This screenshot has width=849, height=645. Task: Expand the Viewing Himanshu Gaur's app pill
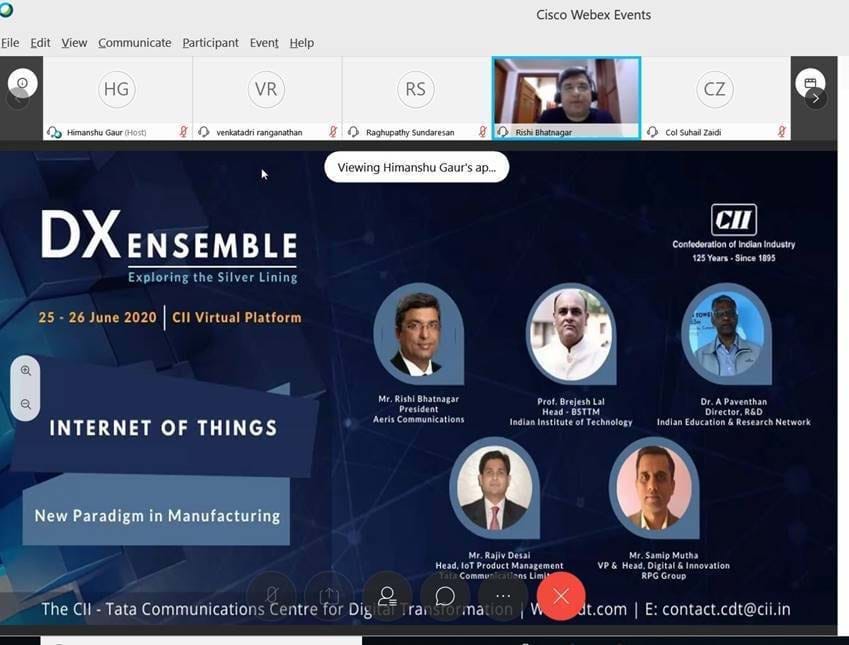416,167
